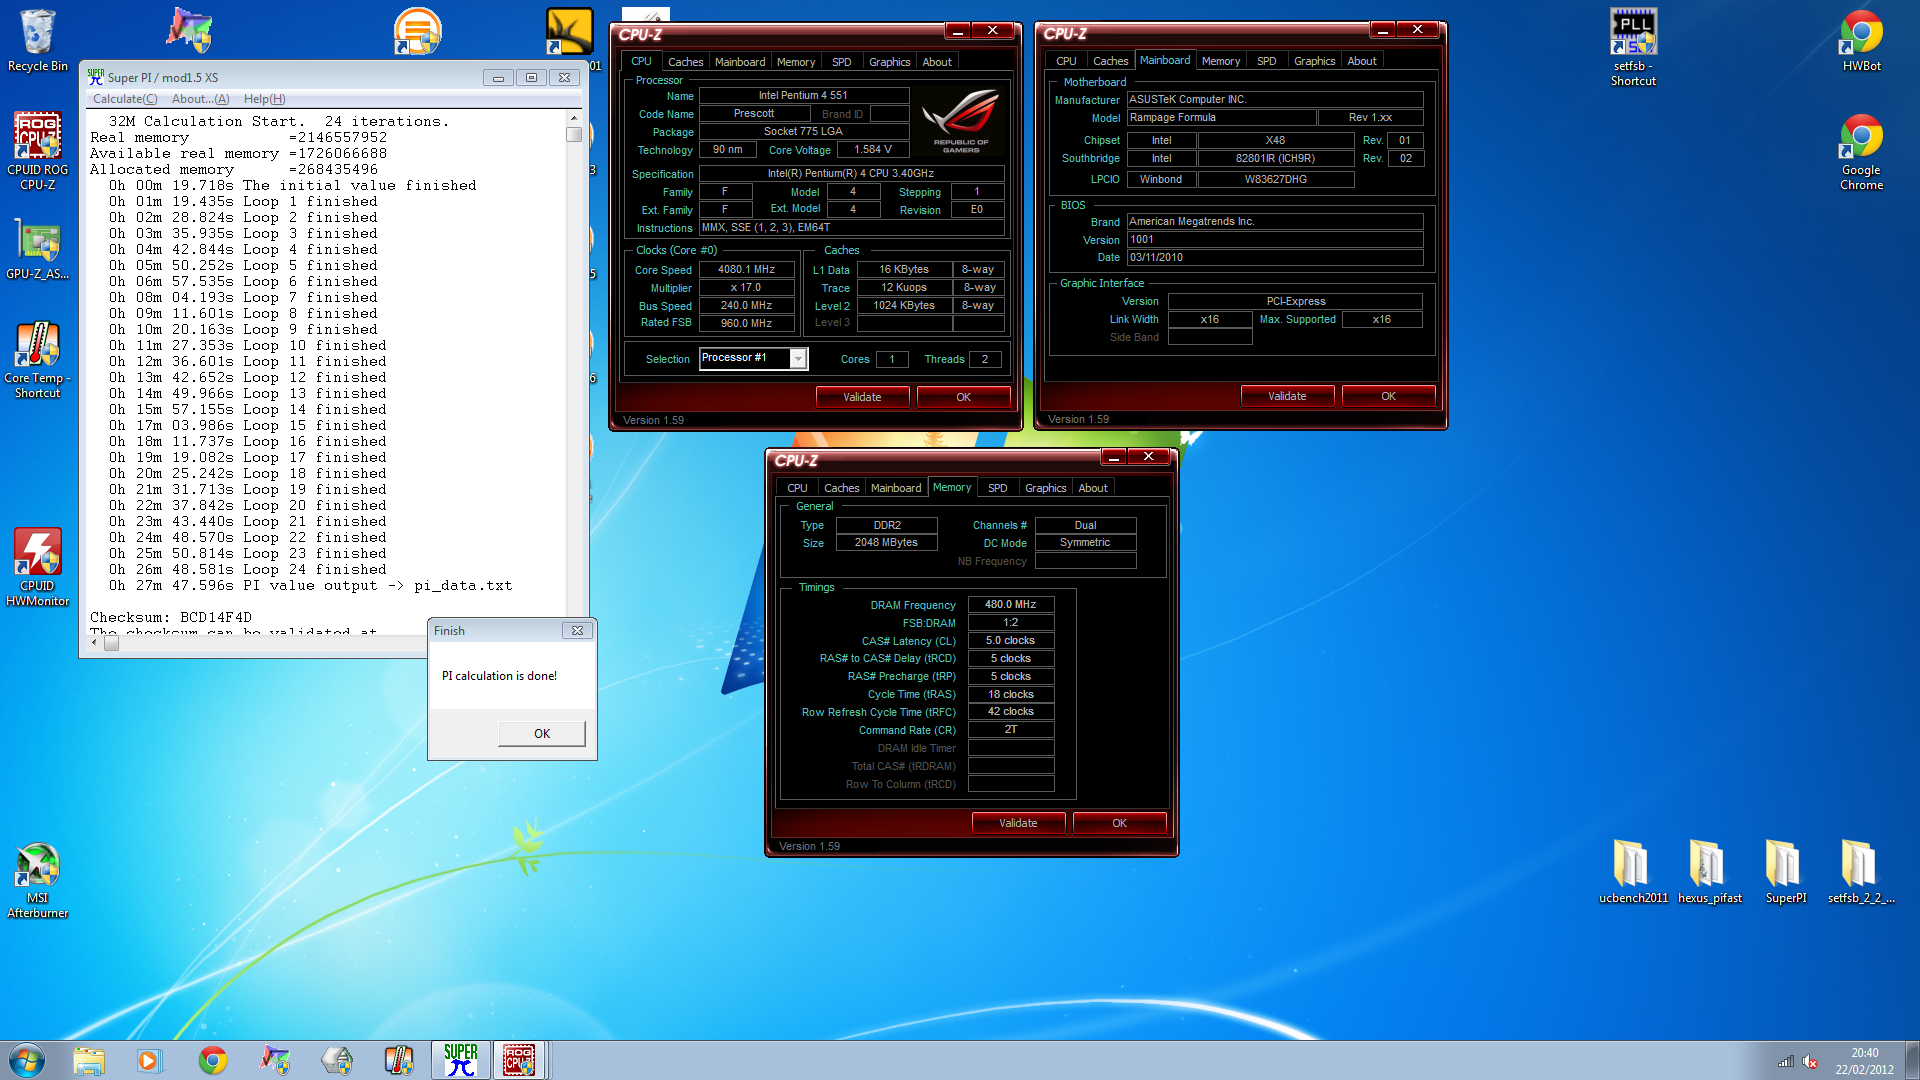Image resolution: width=1920 pixels, height=1080 pixels.
Task: Click OK in the CPU-Z Mainboard window
Action: (x=1388, y=396)
